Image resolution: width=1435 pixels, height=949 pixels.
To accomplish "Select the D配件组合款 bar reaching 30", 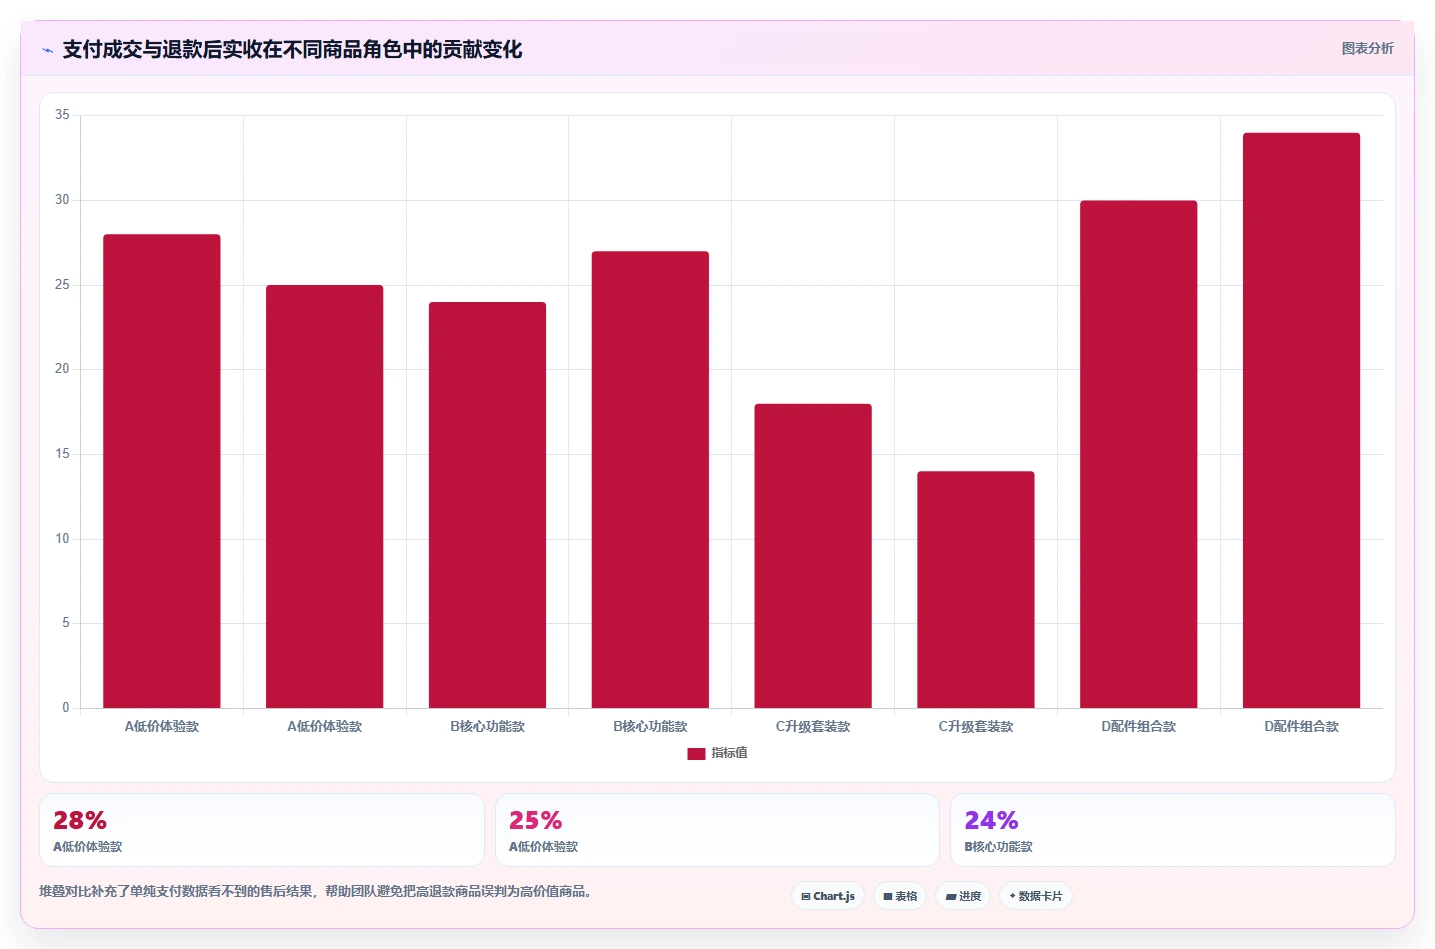I will click(1139, 454).
